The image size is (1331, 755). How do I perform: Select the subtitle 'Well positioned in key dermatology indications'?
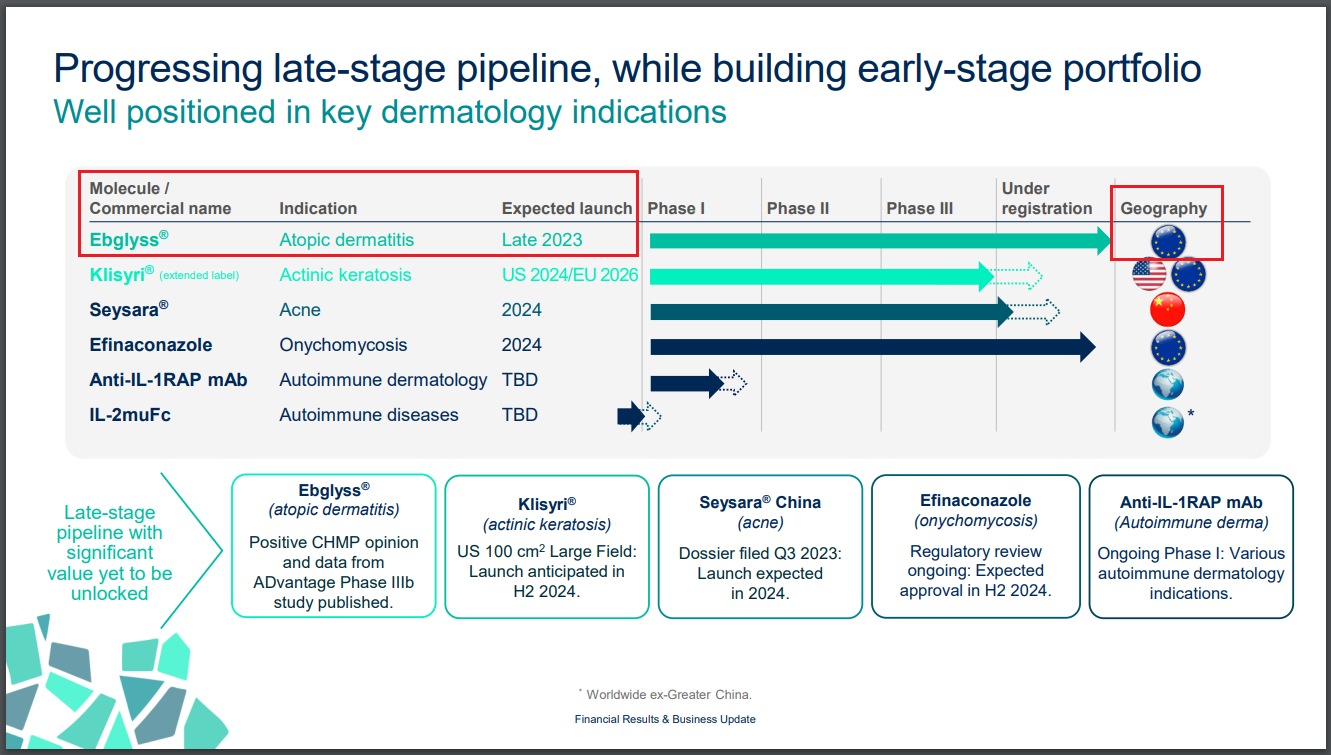pos(390,111)
